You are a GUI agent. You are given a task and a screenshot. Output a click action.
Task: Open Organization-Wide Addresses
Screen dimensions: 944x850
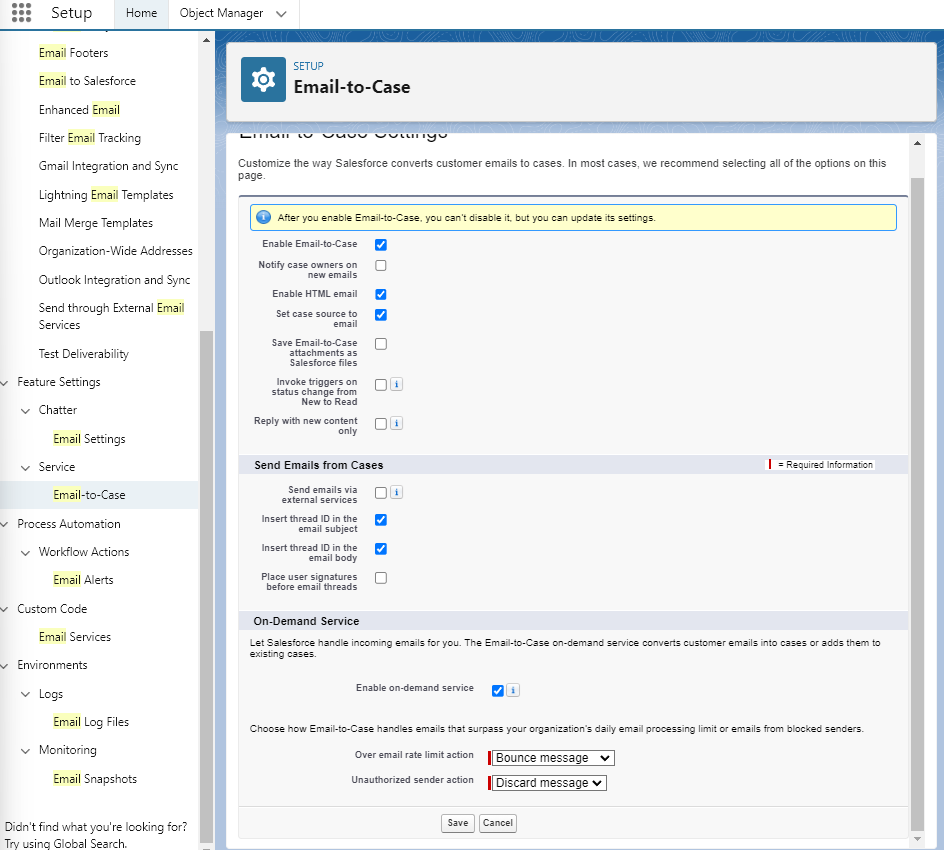(x=116, y=251)
